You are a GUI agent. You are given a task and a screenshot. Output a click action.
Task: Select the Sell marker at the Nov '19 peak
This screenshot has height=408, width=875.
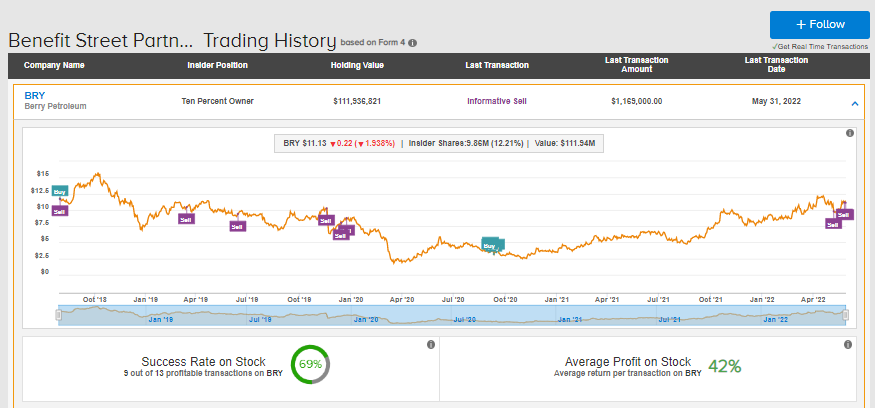click(x=325, y=220)
